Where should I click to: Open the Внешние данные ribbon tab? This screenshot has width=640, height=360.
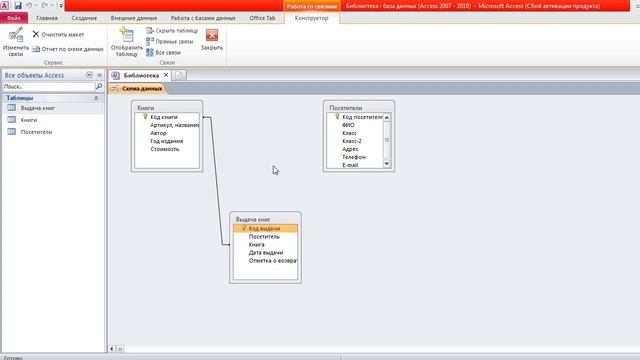(134, 18)
